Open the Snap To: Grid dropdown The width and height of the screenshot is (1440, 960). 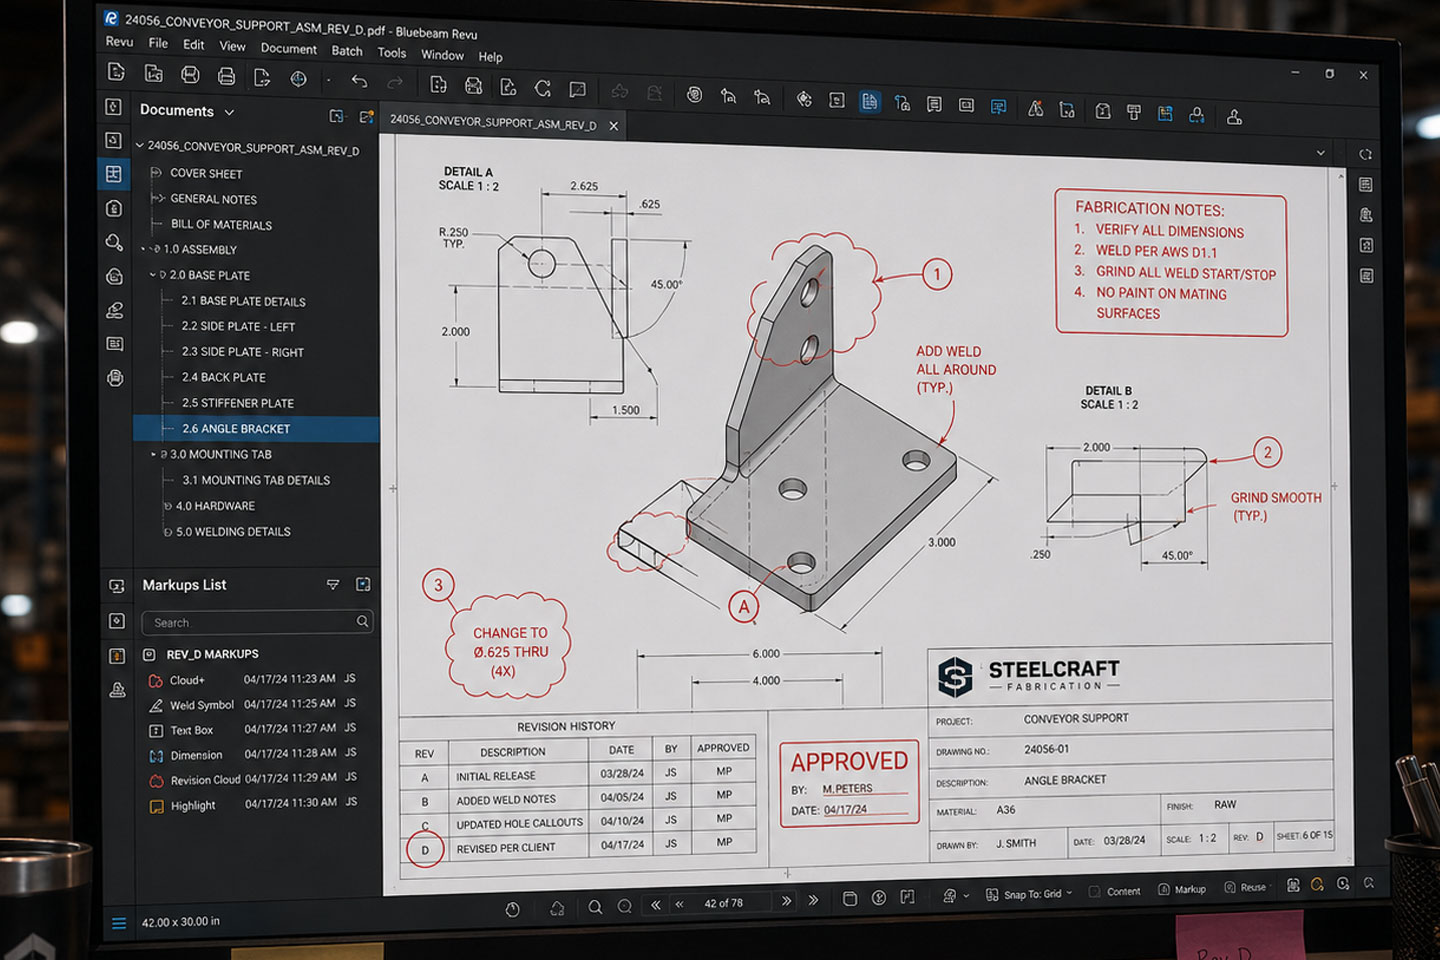1028,894
